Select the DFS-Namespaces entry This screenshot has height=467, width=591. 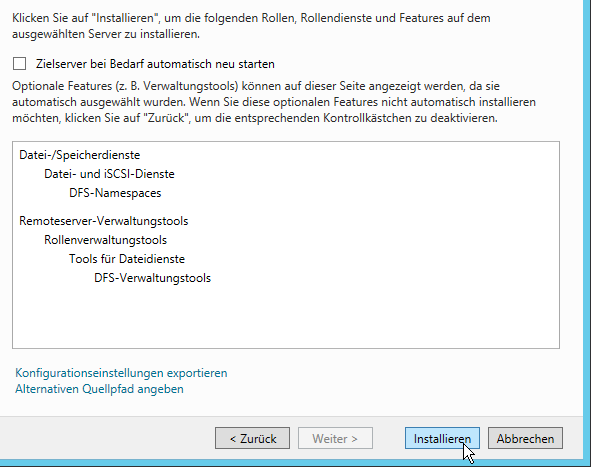coord(115,193)
